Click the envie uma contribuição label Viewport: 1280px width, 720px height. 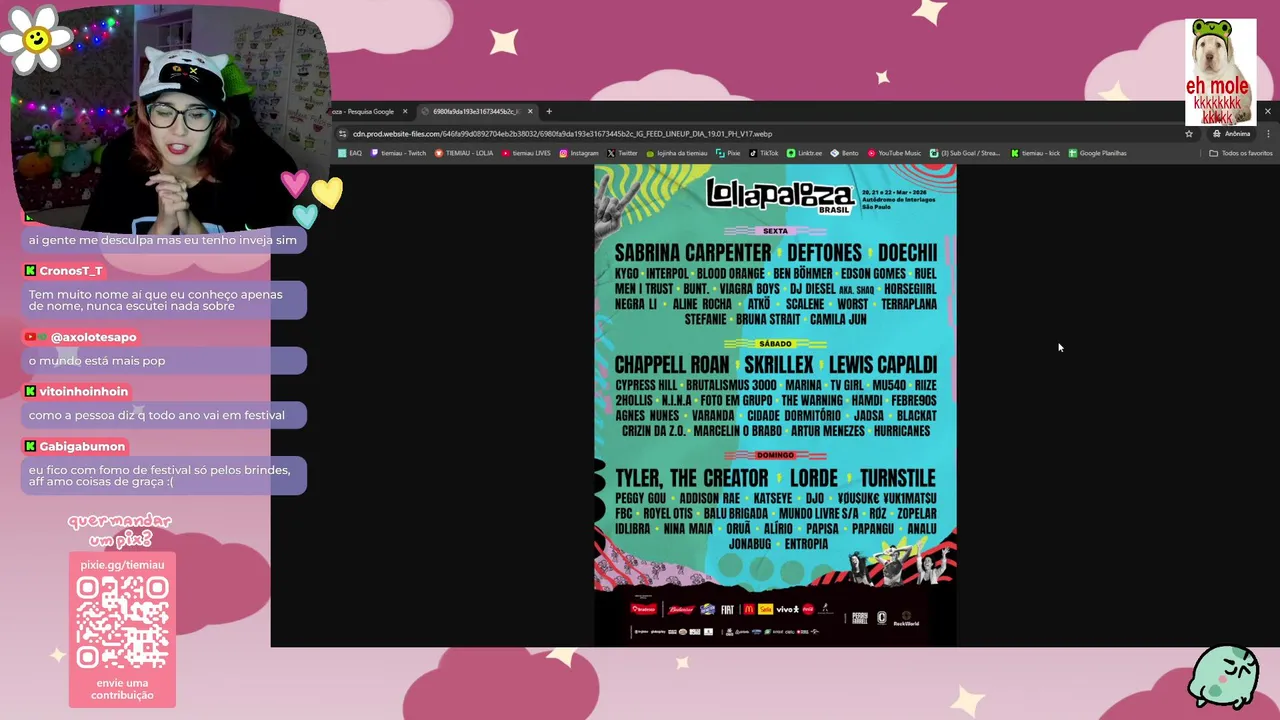122,689
